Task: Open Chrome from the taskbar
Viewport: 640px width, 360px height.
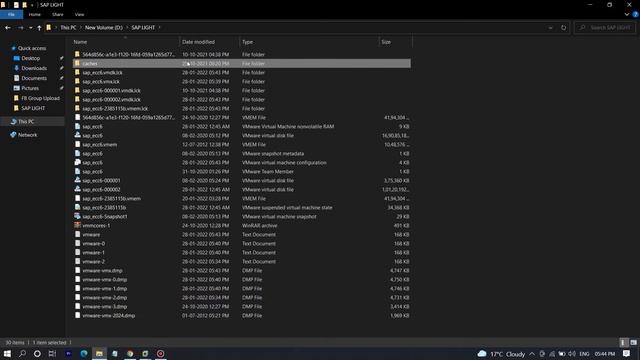Action: pyautogui.click(x=130, y=353)
